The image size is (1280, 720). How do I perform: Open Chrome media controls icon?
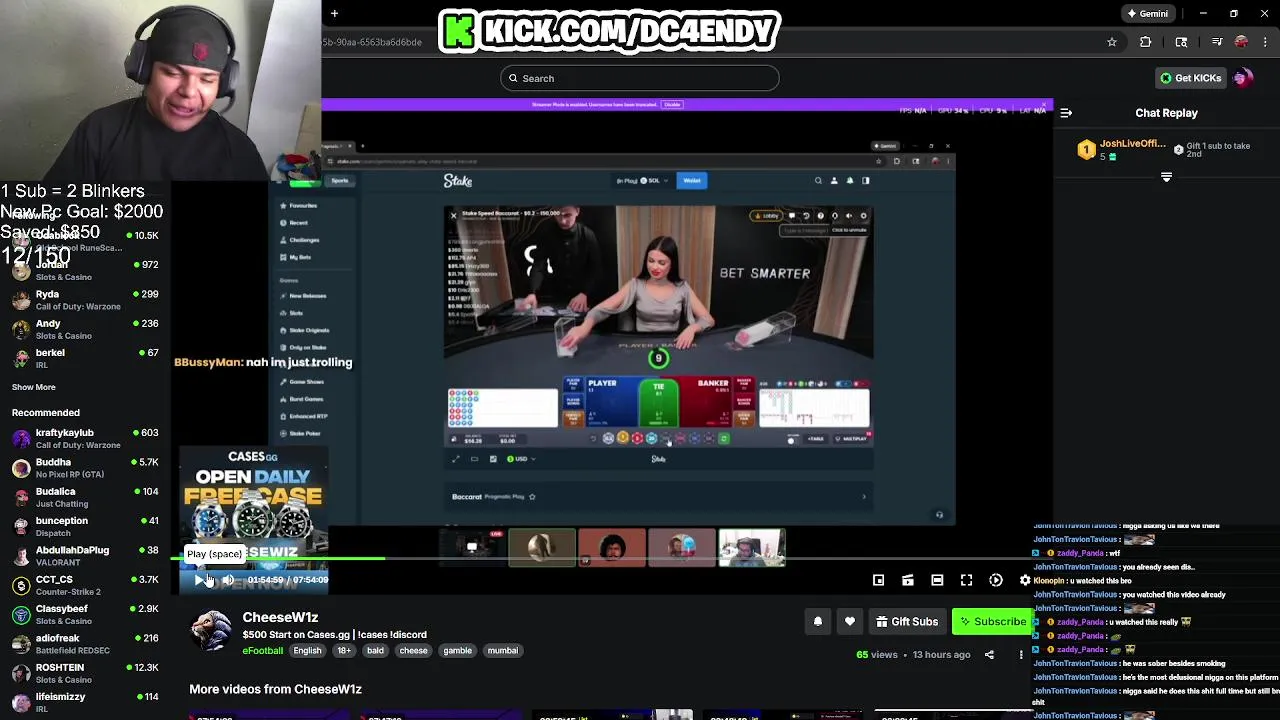click(x=1217, y=42)
